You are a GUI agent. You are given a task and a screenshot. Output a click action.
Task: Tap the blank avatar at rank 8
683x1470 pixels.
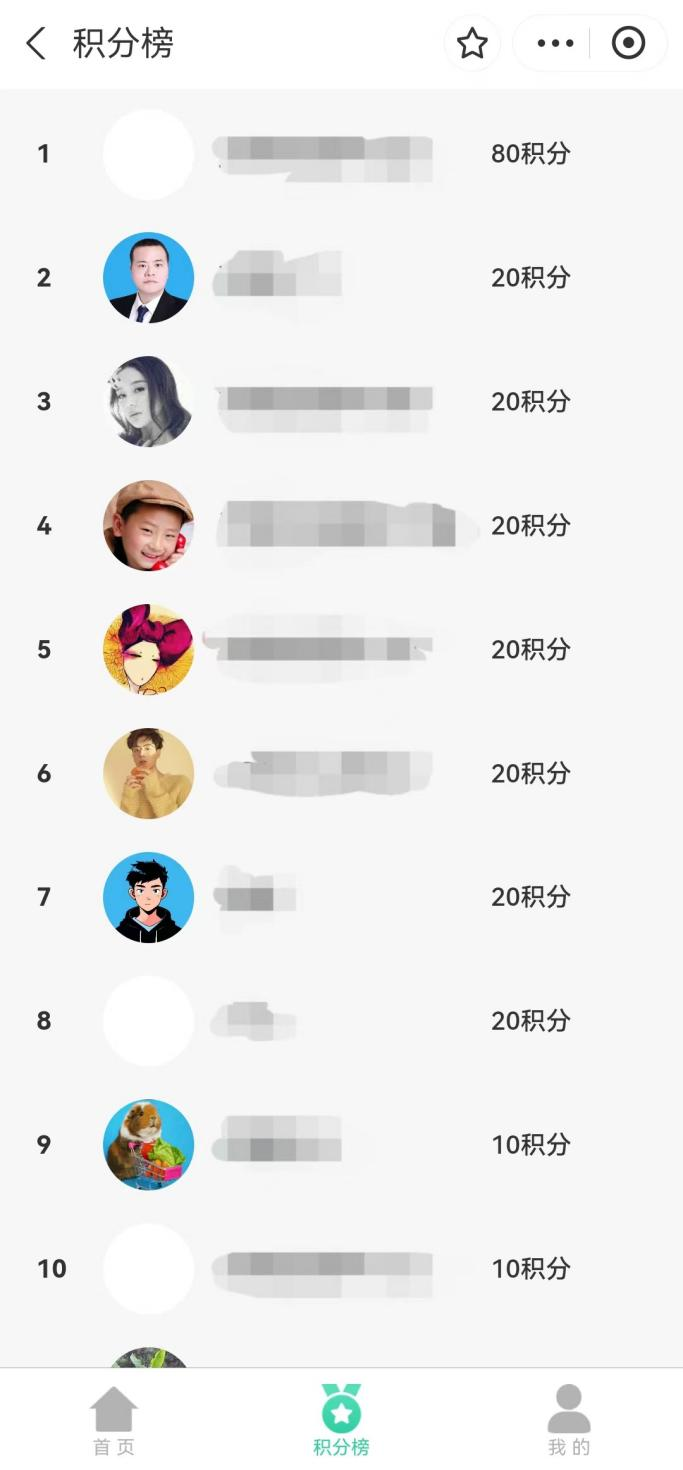coord(148,1021)
